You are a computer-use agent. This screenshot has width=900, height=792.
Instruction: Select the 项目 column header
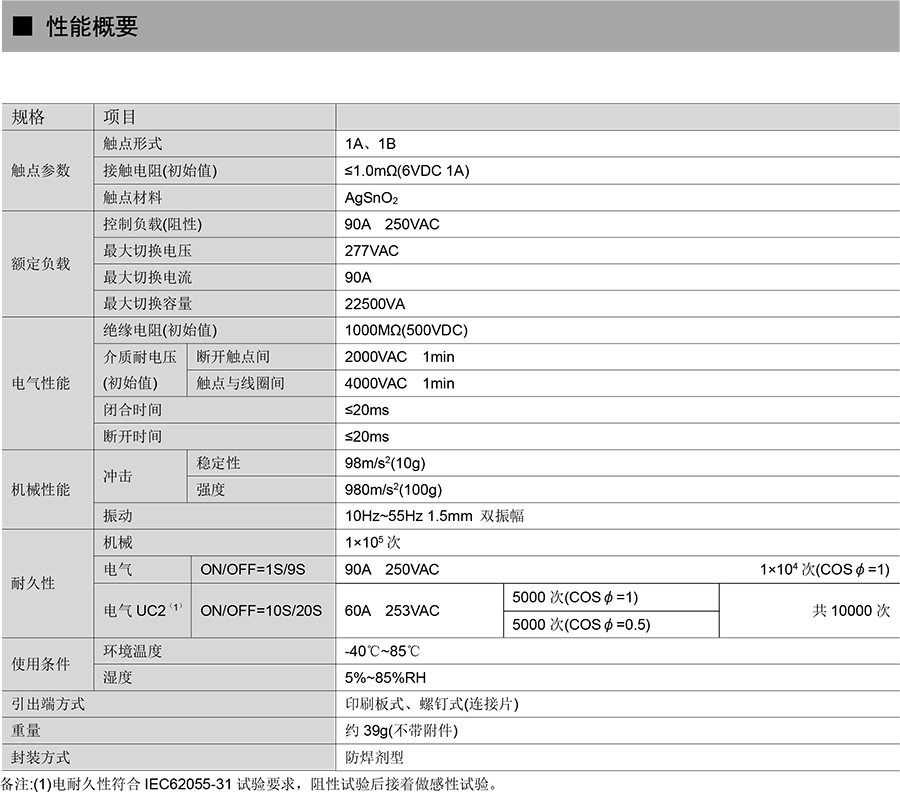point(119,117)
